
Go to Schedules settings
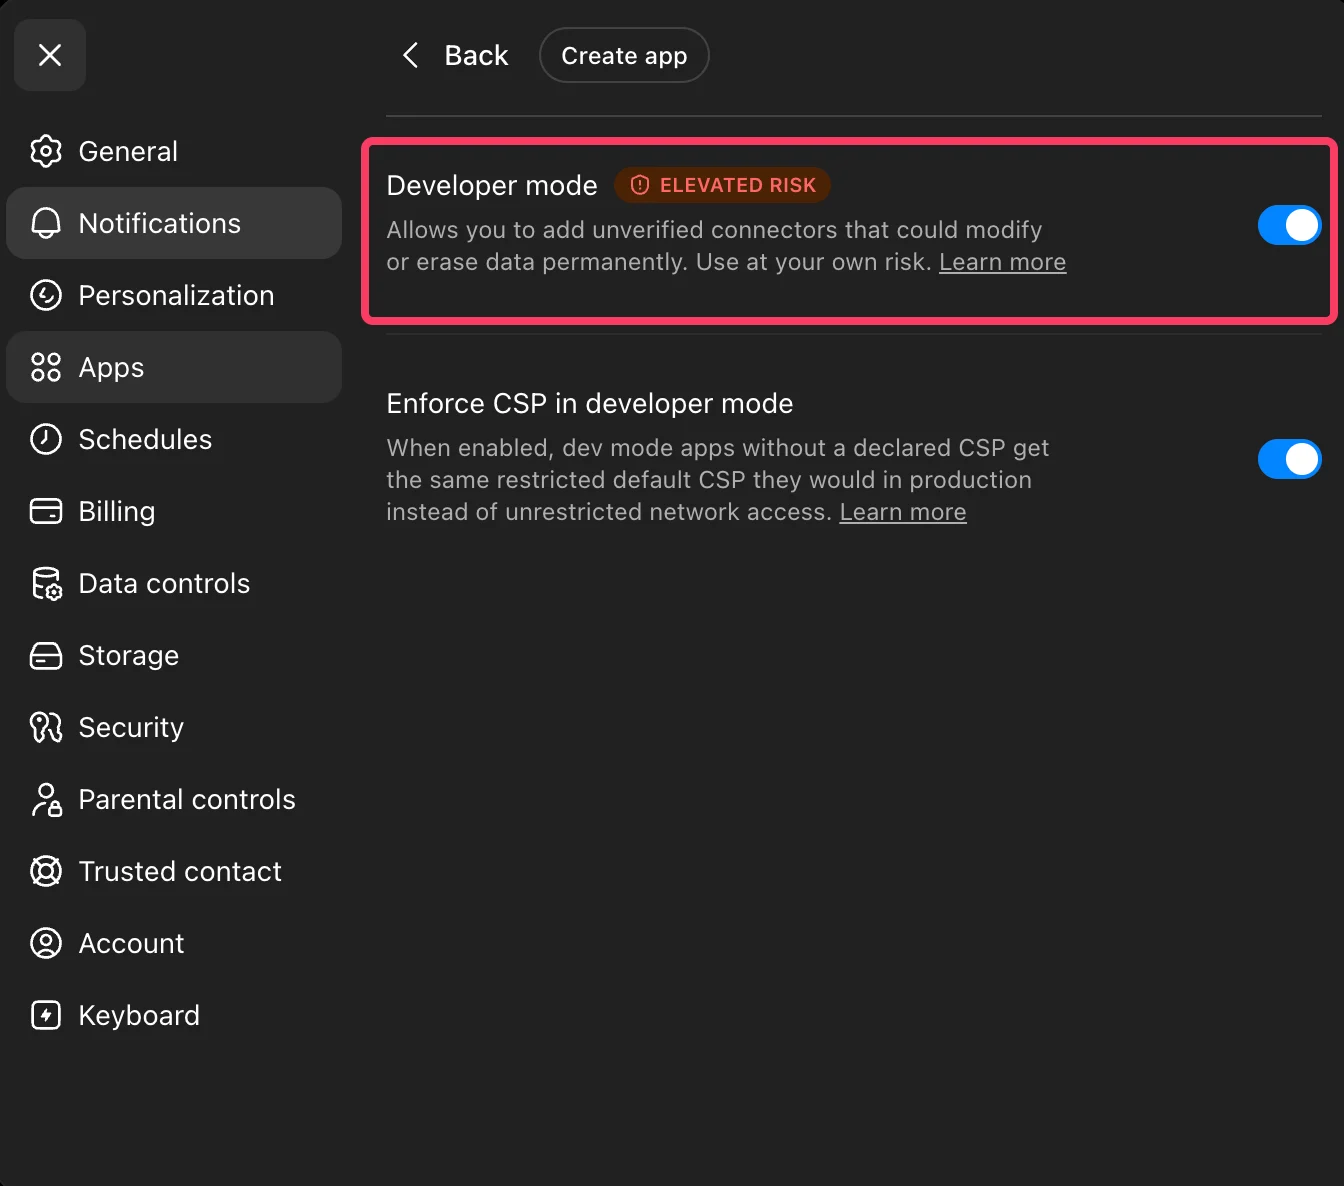[174, 439]
